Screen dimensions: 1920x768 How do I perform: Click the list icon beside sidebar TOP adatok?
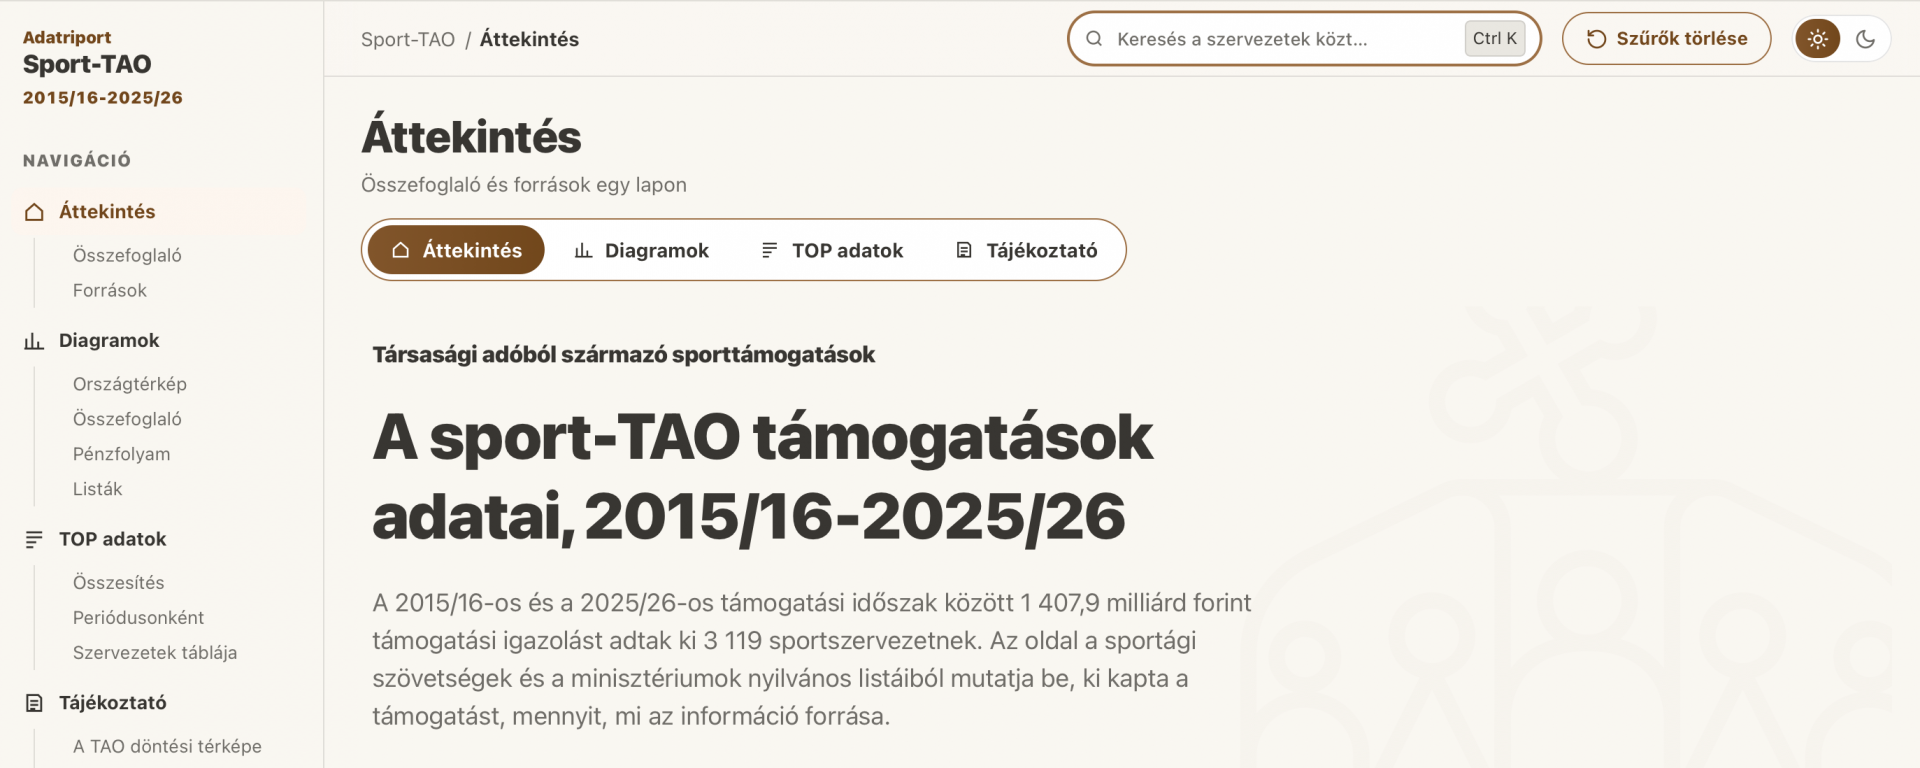pos(34,540)
